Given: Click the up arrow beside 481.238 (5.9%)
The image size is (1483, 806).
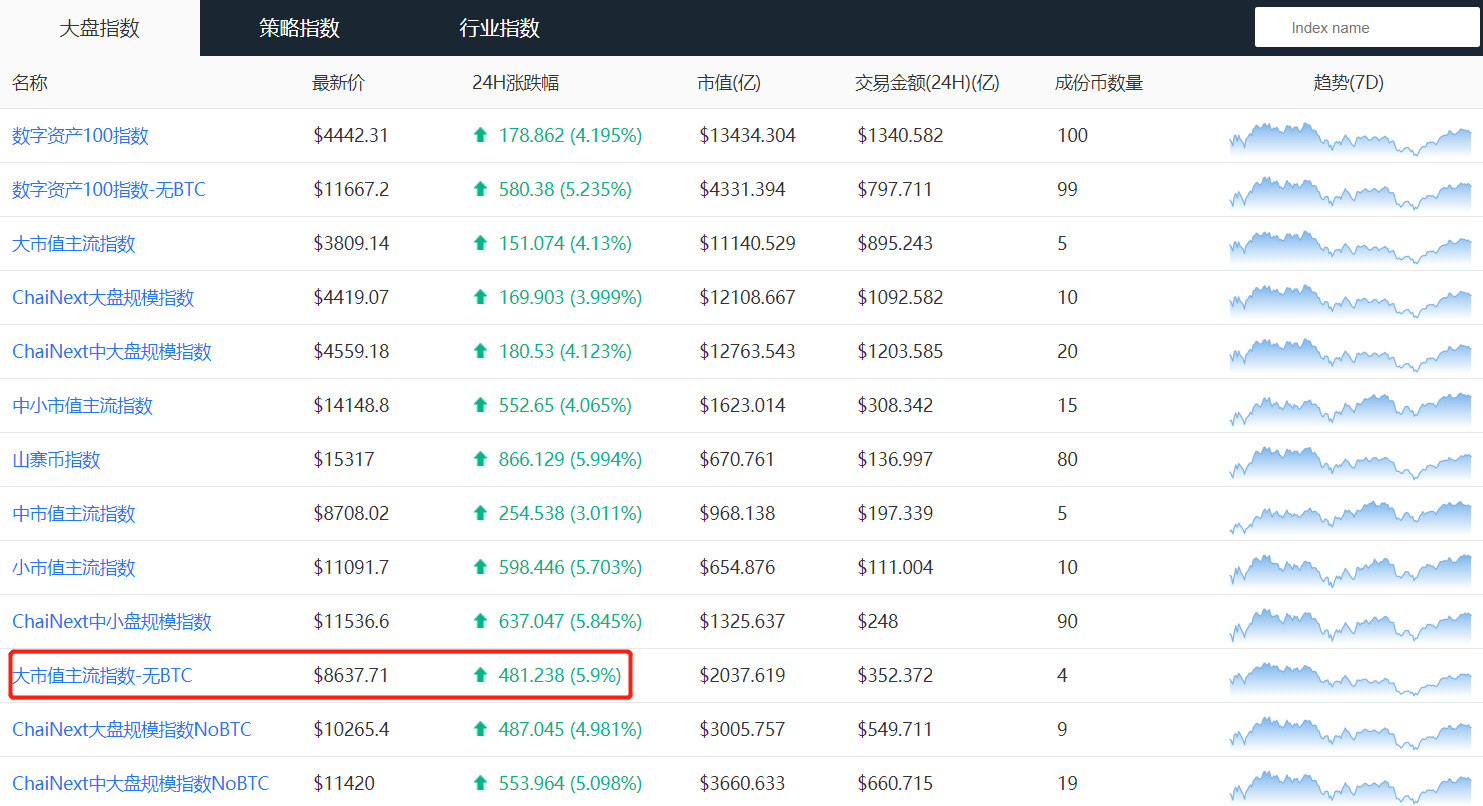Looking at the screenshot, I should click(481, 676).
